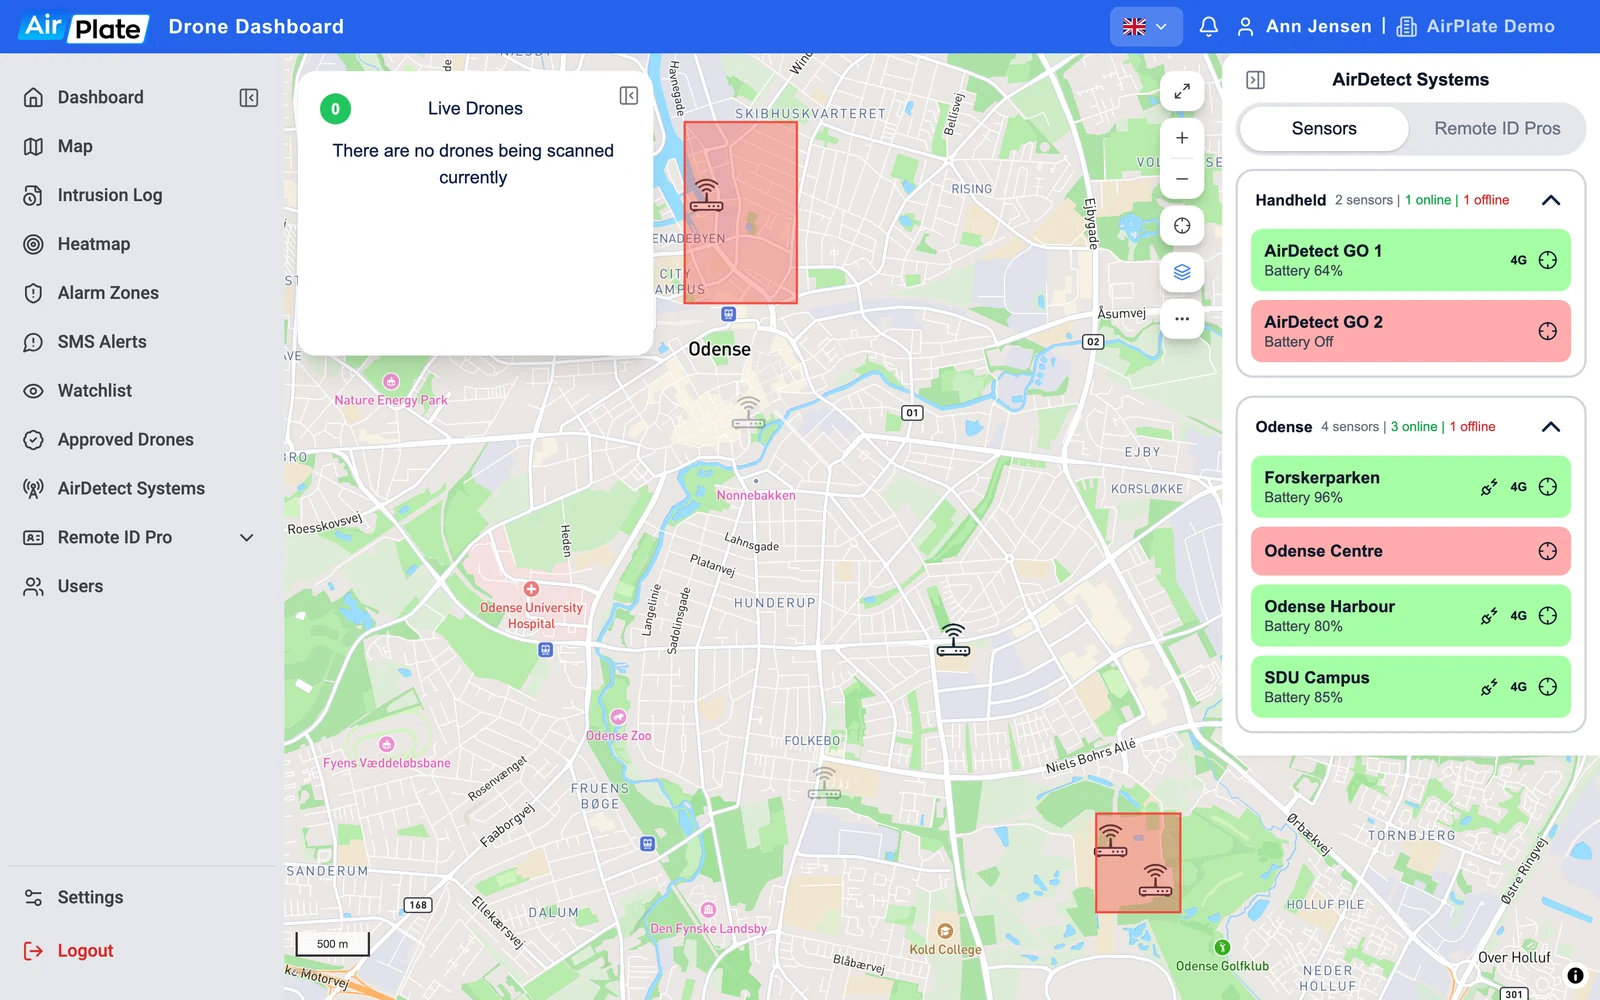Viewport: 1600px width, 1000px height.
Task: Collapse the Live Drones card
Action: [x=629, y=95]
